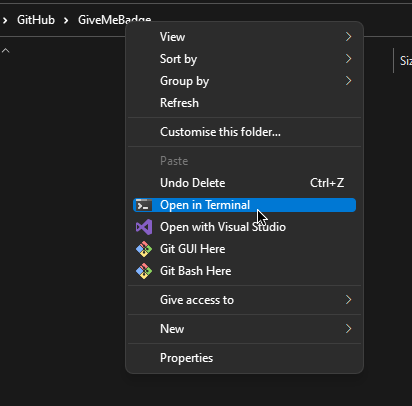Expand the New submenu arrow
Image resolution: width=412 pixels, height=406 pixels.
(348, 329)
